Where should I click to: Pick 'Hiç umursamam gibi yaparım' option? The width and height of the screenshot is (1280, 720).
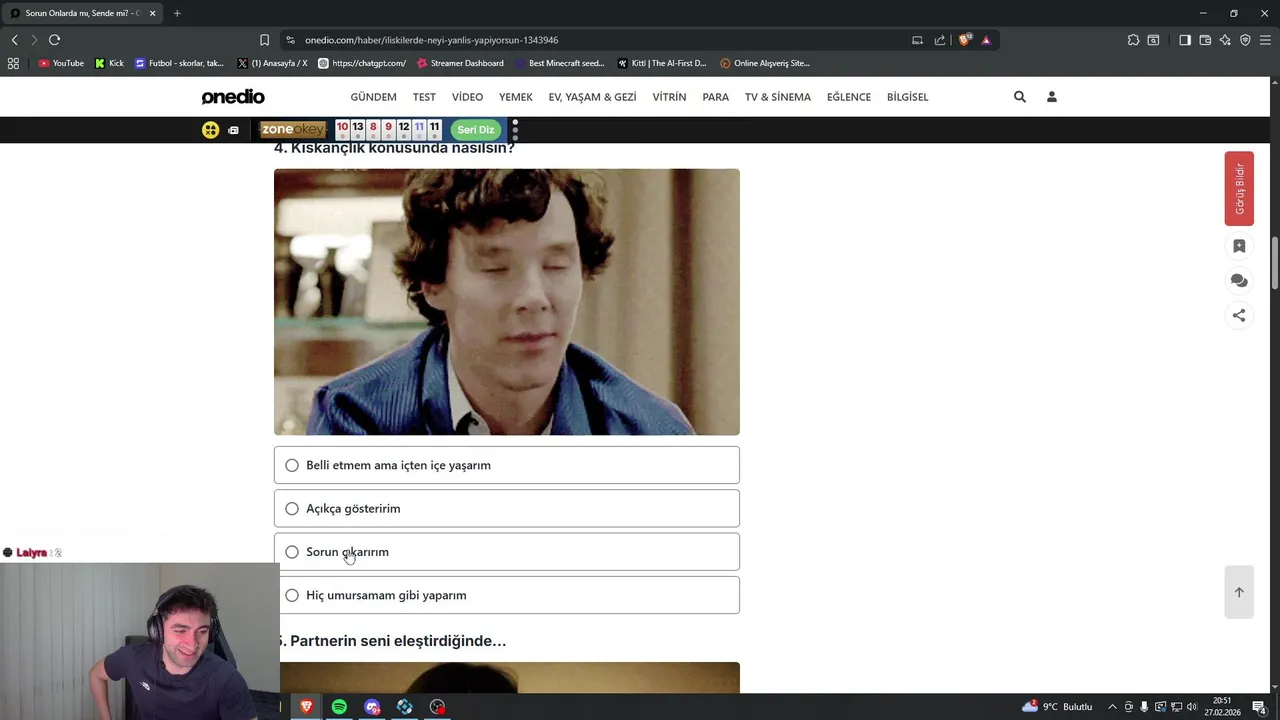(507, 595)
